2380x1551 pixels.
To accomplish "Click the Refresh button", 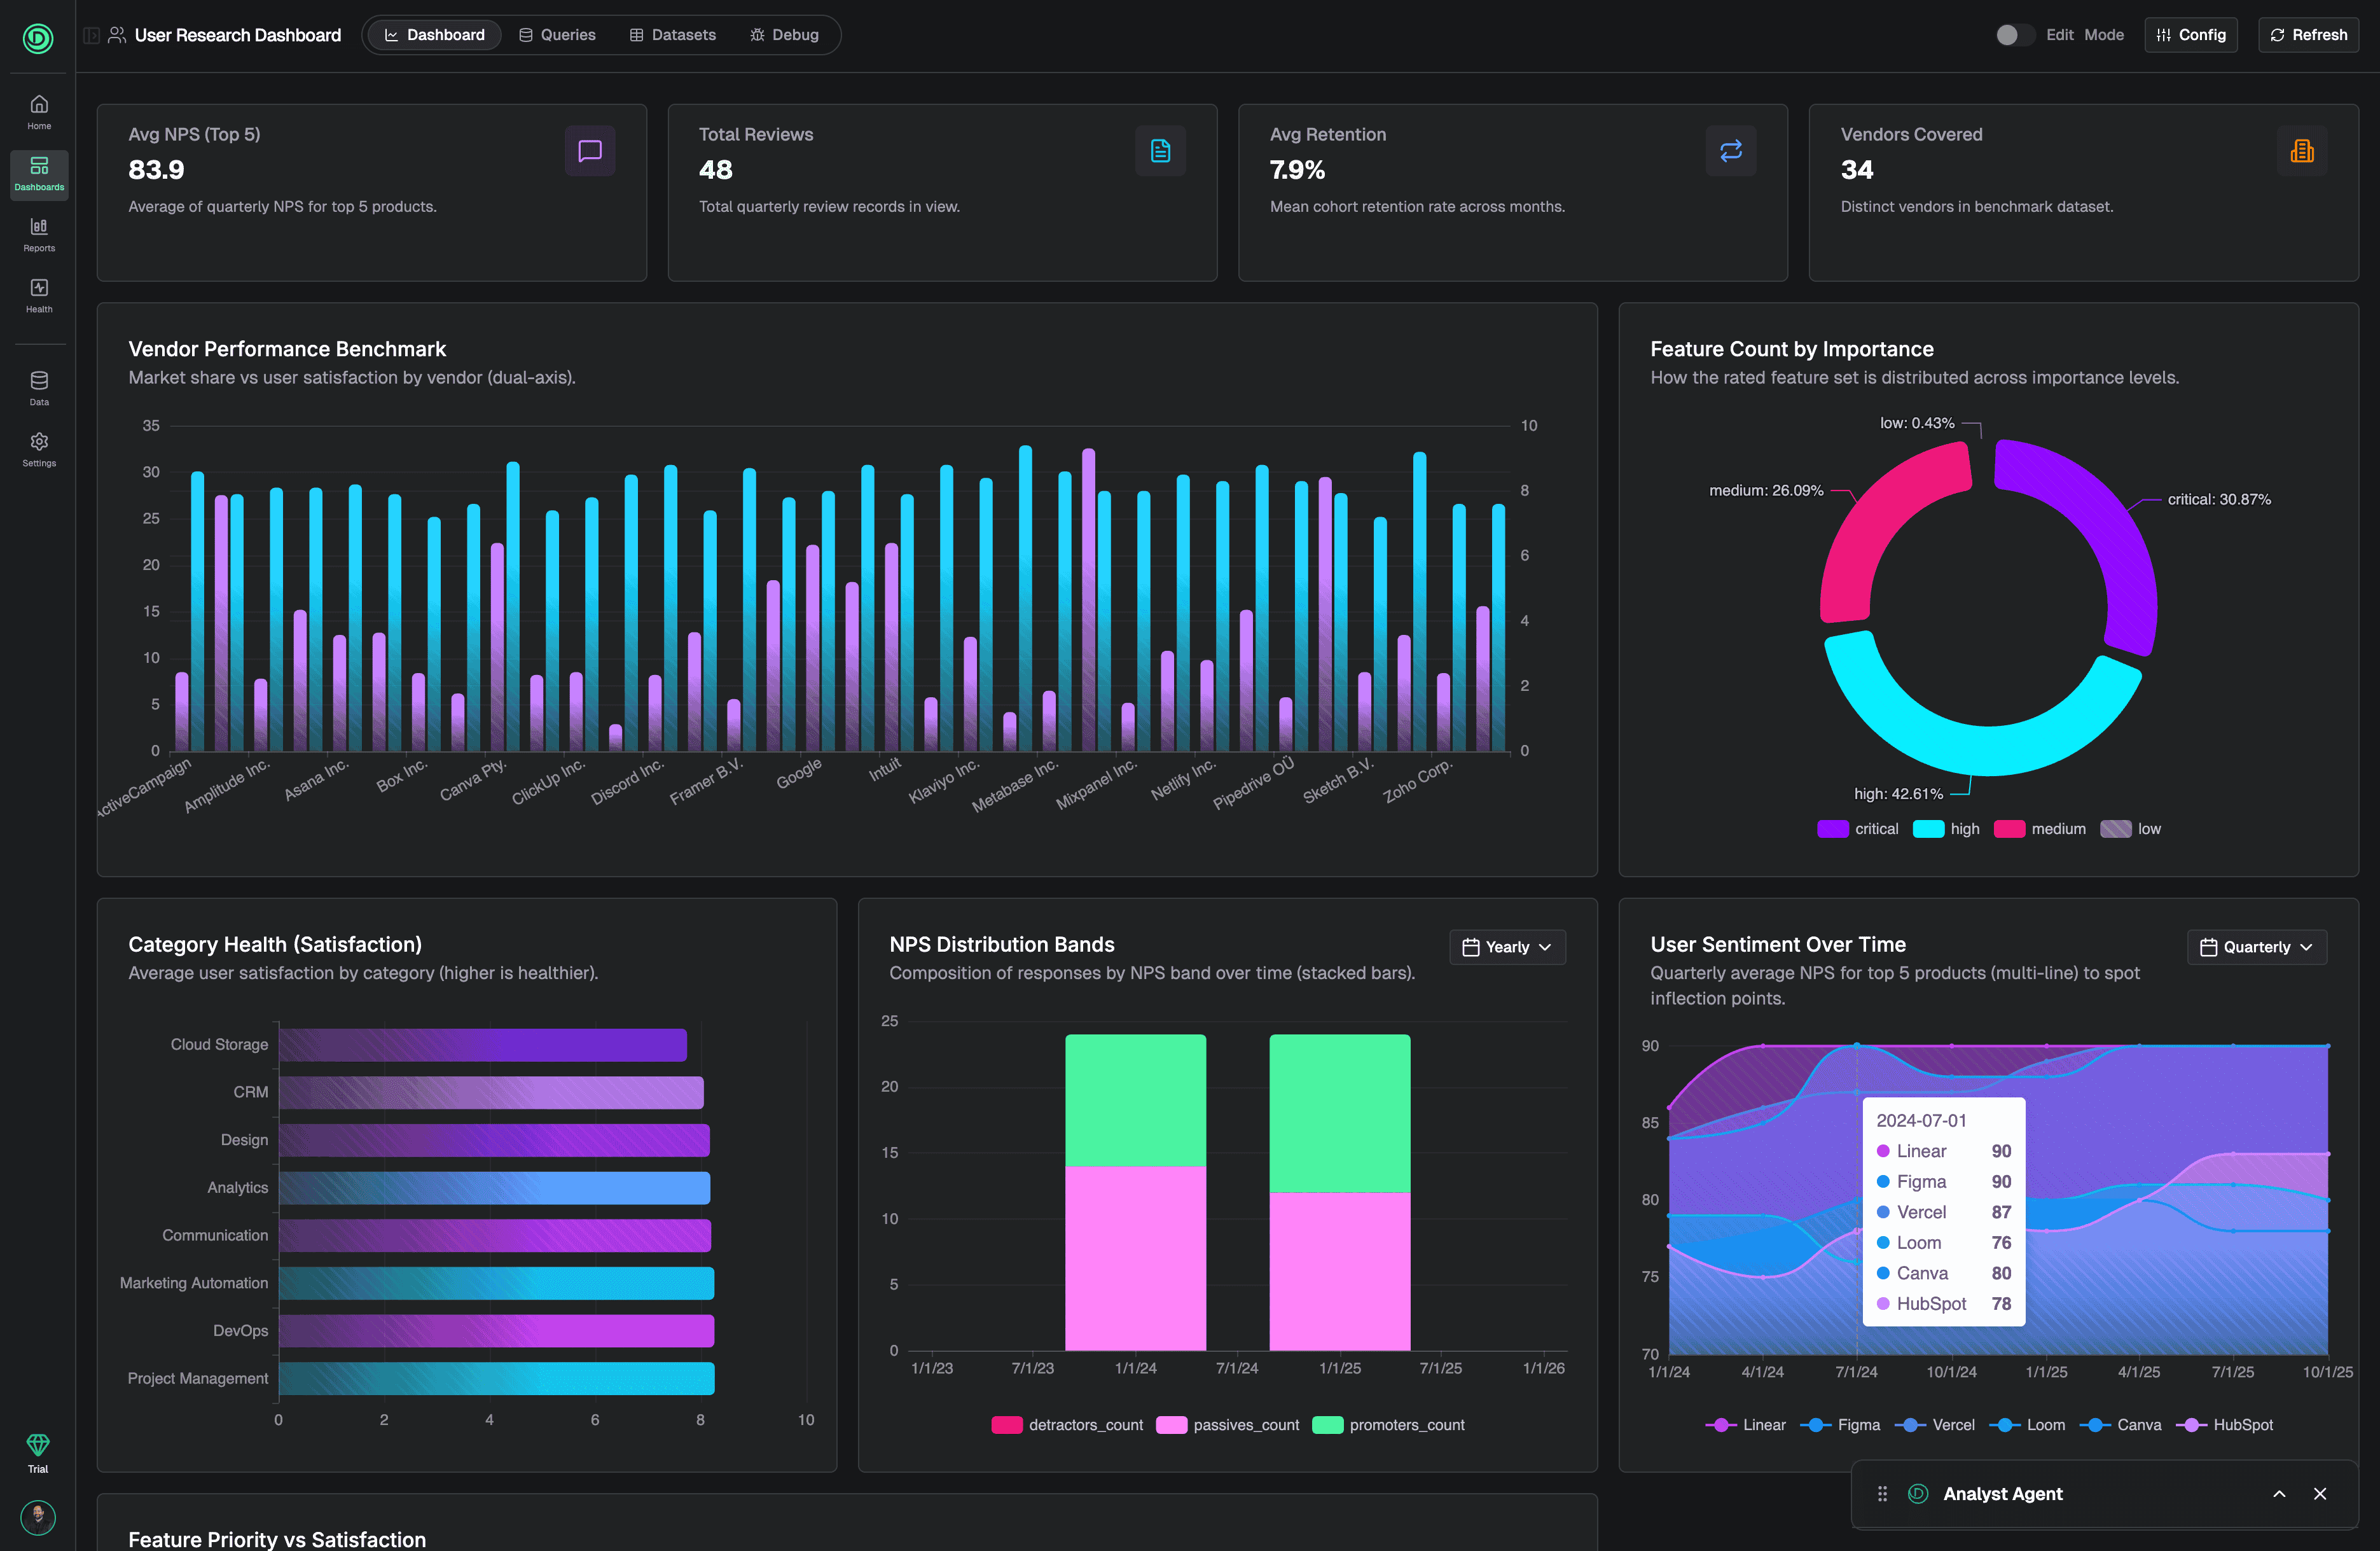I will click(2308, 35).
